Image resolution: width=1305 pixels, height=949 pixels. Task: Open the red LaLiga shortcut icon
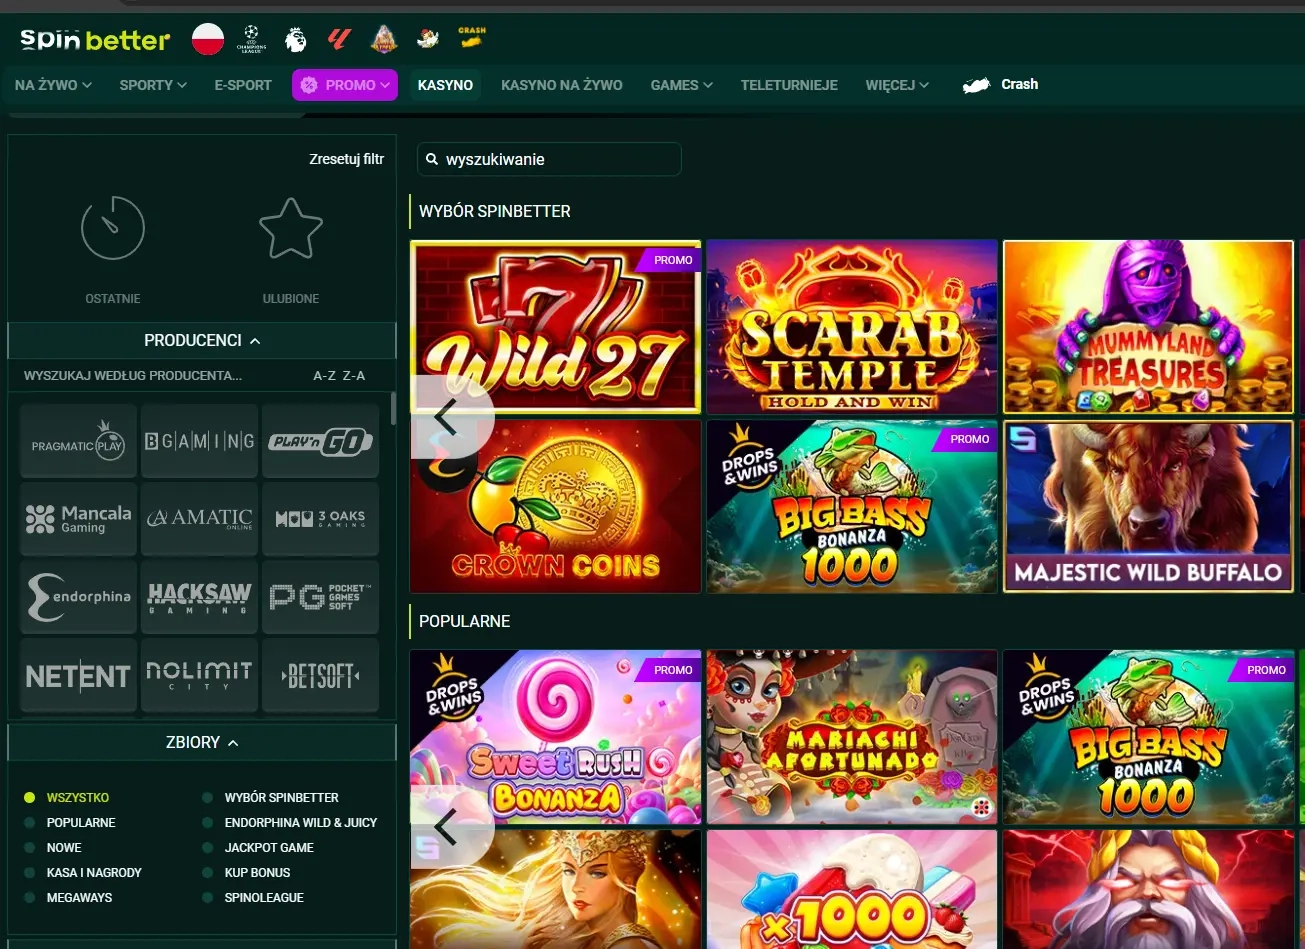(x=340, y=39)
